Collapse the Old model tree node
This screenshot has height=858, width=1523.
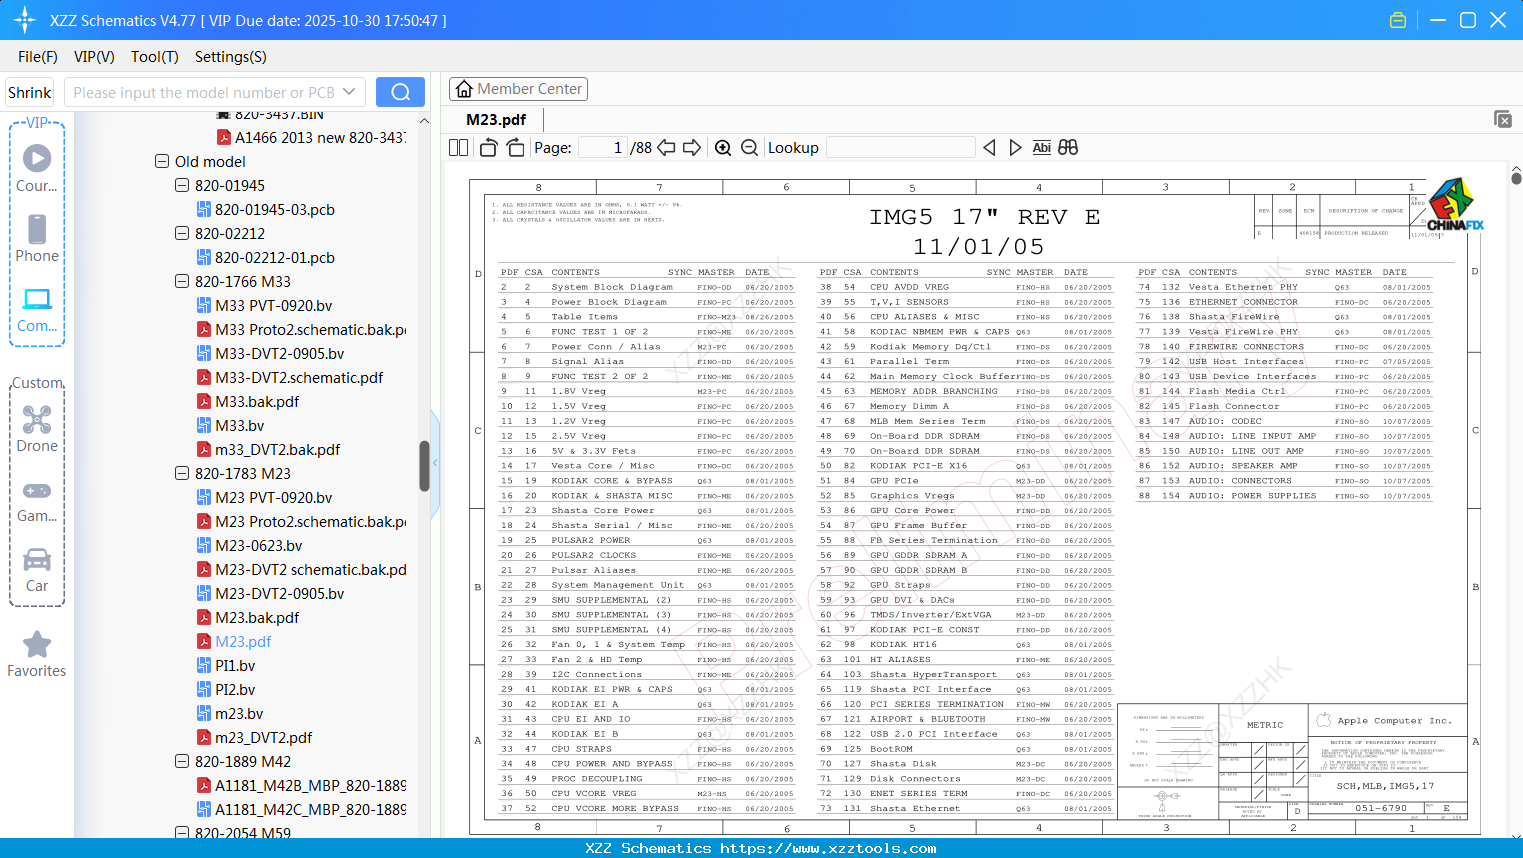click(162, 161)
